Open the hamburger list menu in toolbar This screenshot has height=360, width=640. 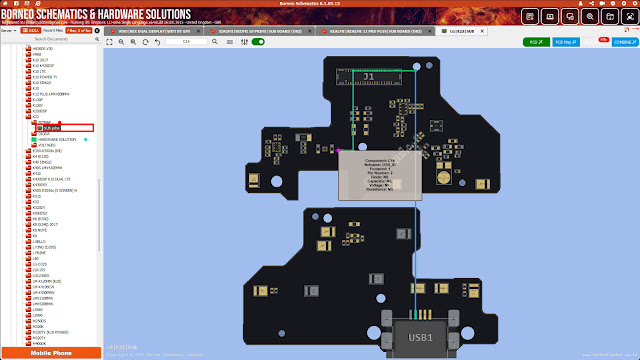[230, 42]
